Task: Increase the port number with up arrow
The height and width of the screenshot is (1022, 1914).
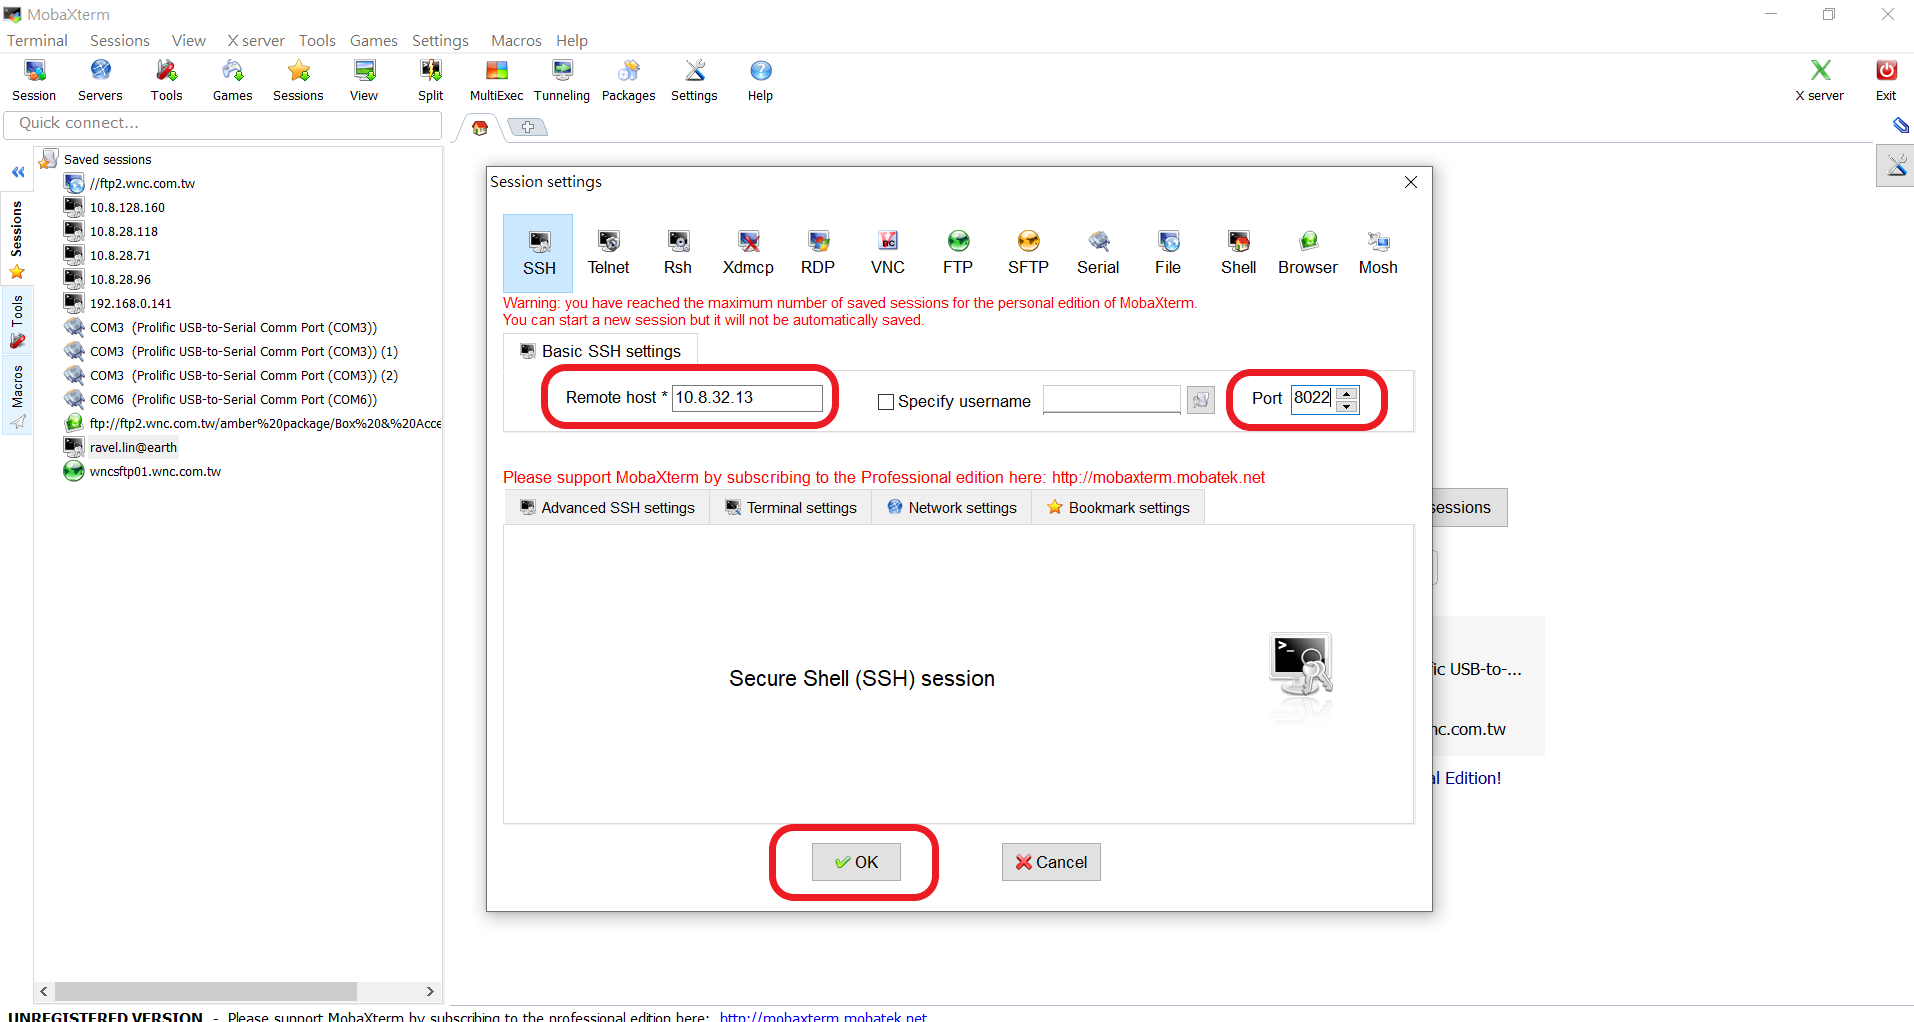Action: point(1347,393)
